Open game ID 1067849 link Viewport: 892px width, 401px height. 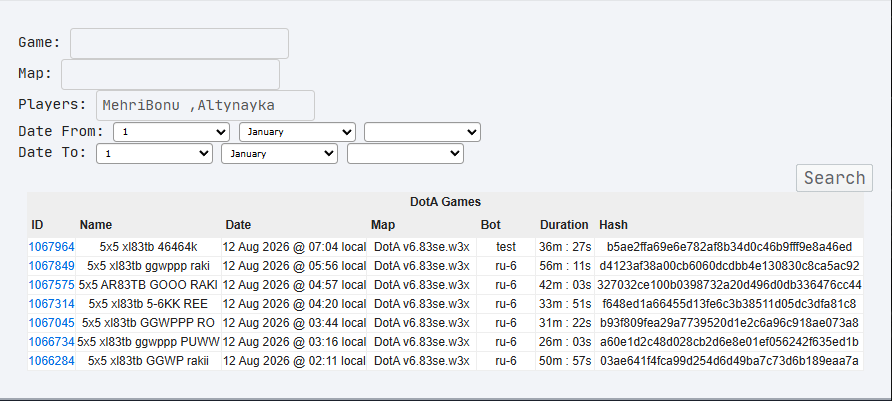(x=51, y=266)
